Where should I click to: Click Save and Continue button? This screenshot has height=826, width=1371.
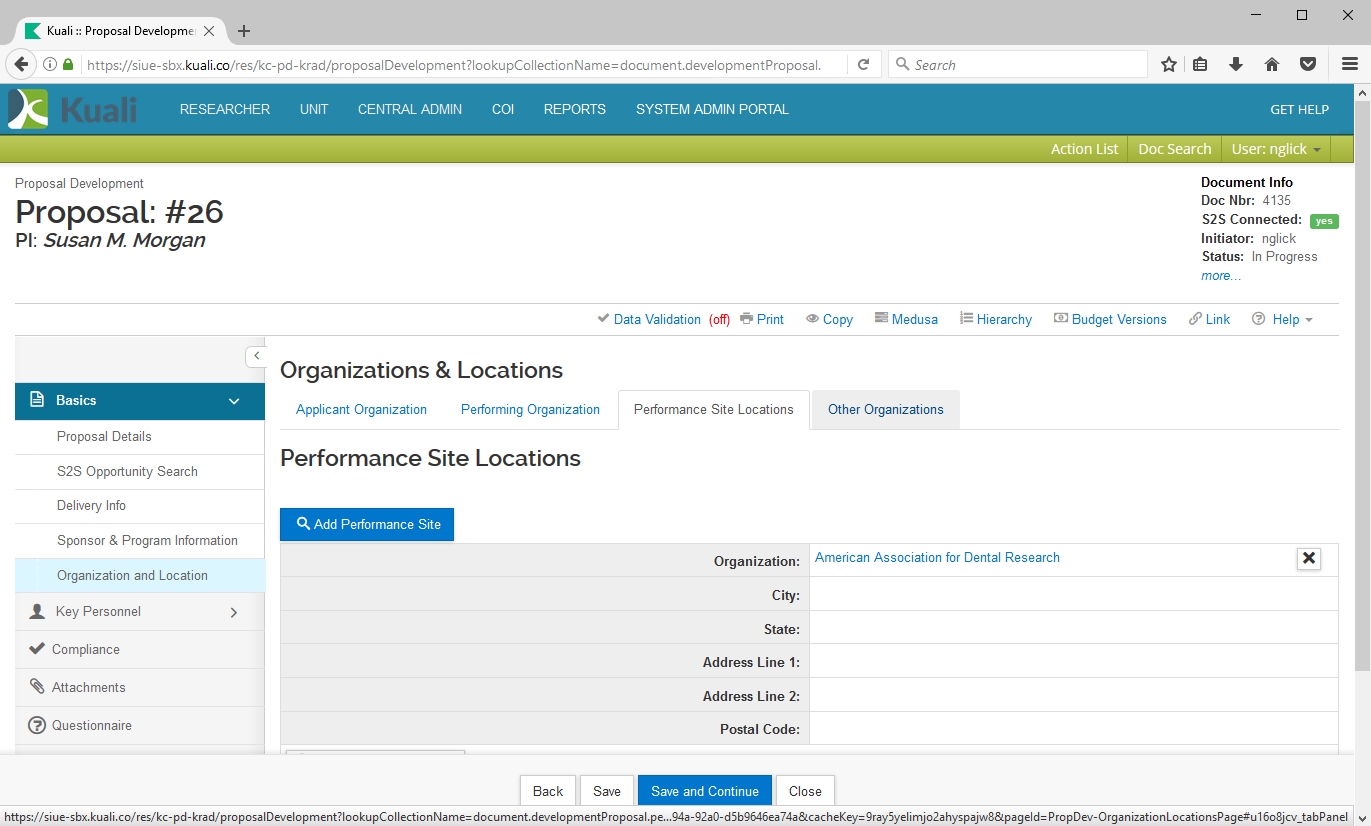[704, 791]
